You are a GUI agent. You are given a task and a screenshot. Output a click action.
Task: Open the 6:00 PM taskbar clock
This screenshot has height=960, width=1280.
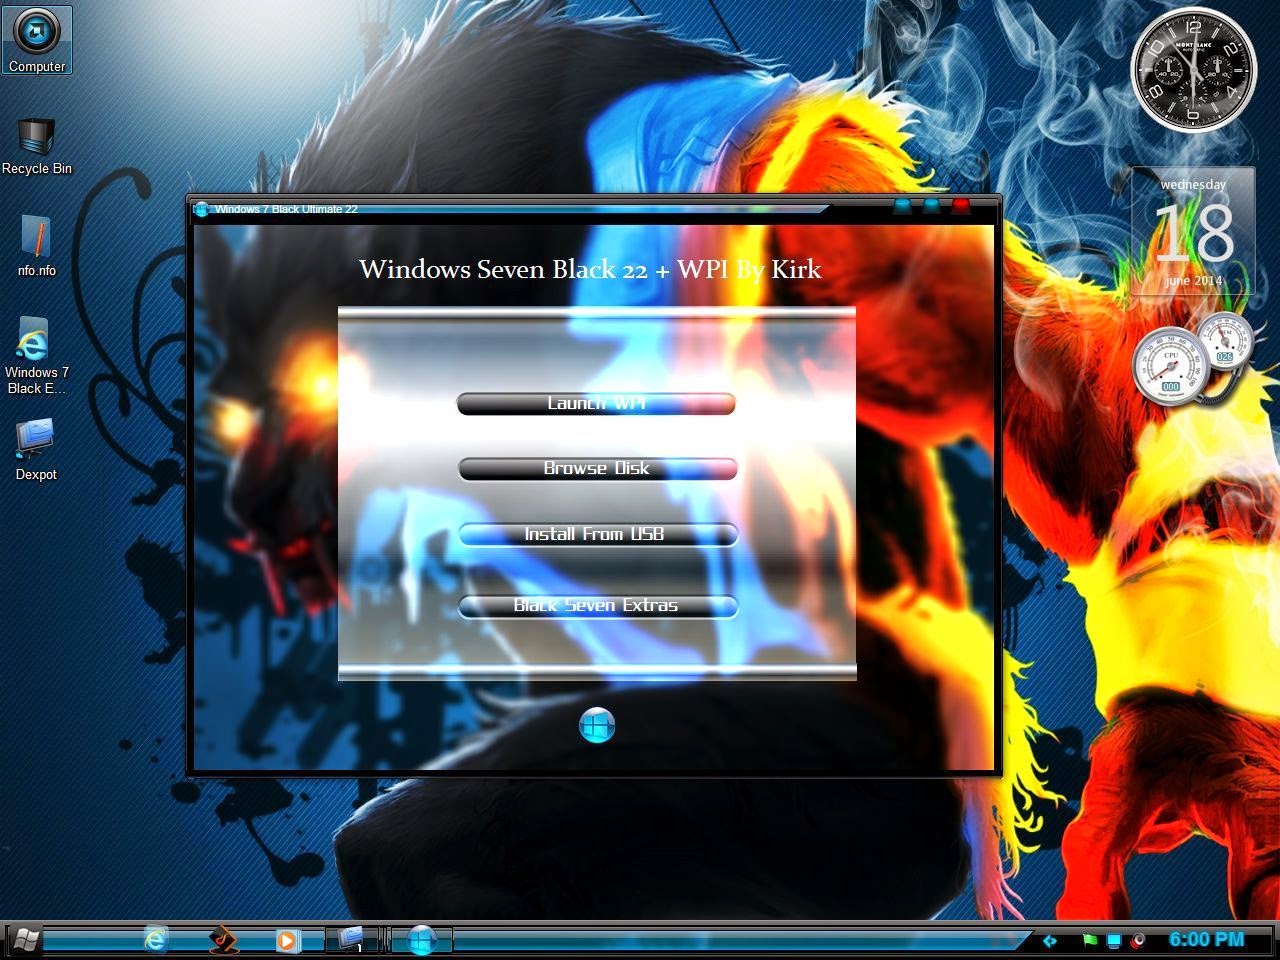pos(1206,940)
